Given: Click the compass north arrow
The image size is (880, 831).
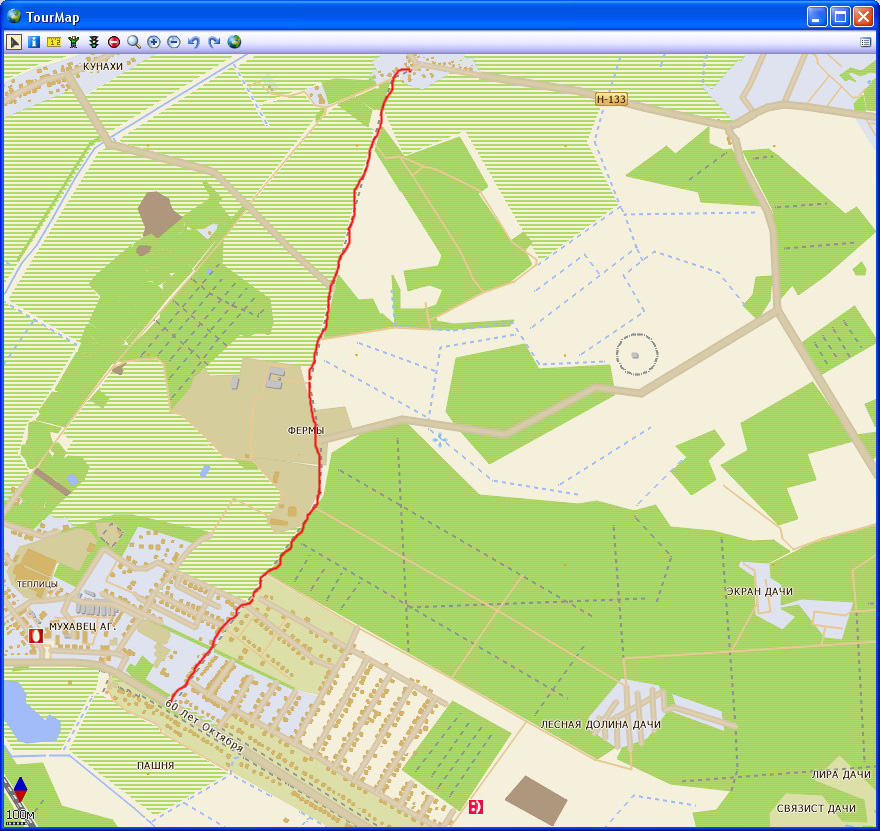Looking at the screenshot, I should [21, 789].
